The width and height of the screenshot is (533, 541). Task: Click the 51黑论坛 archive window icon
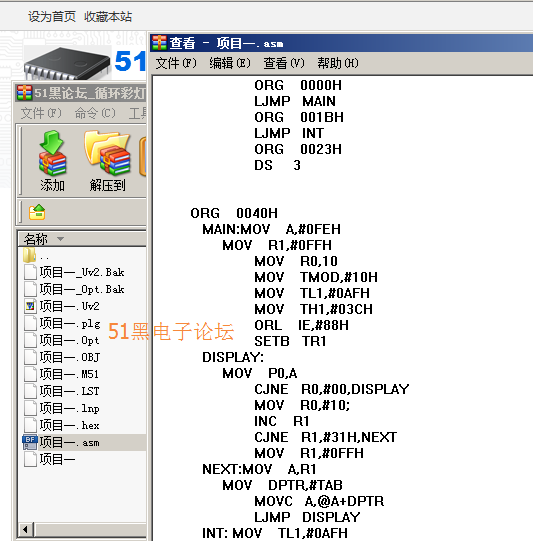click(24, 93)
